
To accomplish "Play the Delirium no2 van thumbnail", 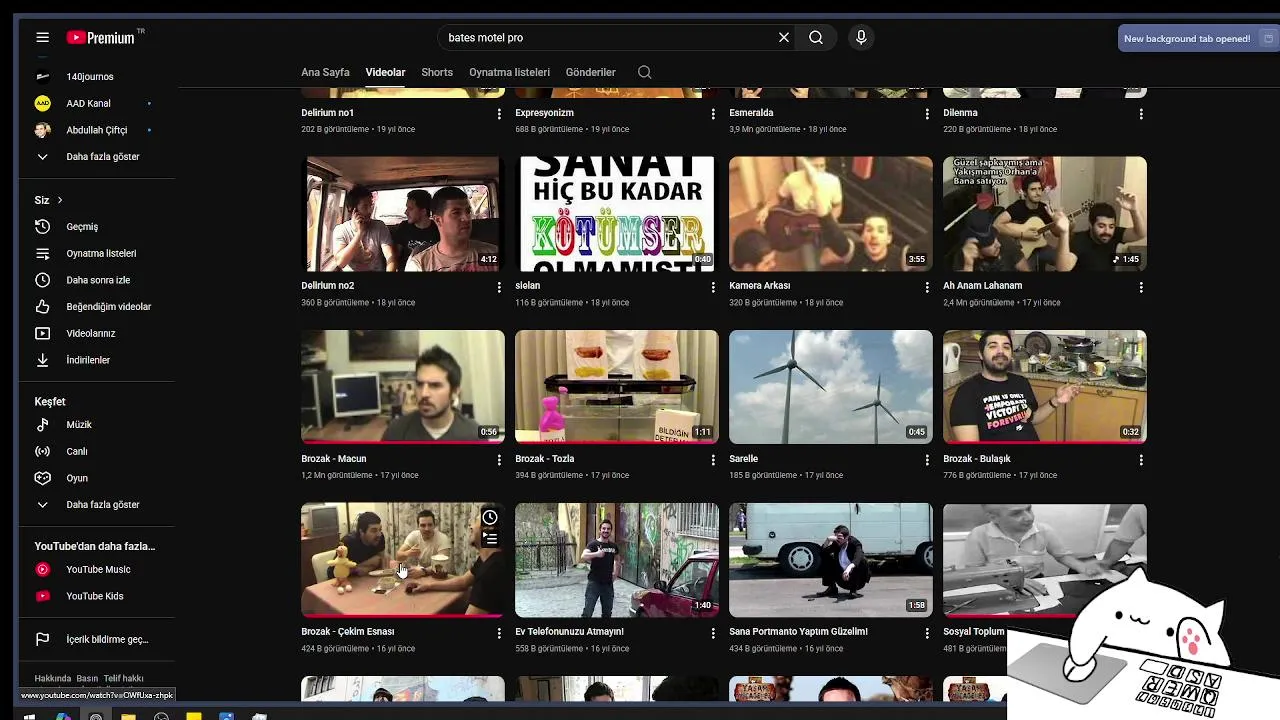I will point(402,213).
